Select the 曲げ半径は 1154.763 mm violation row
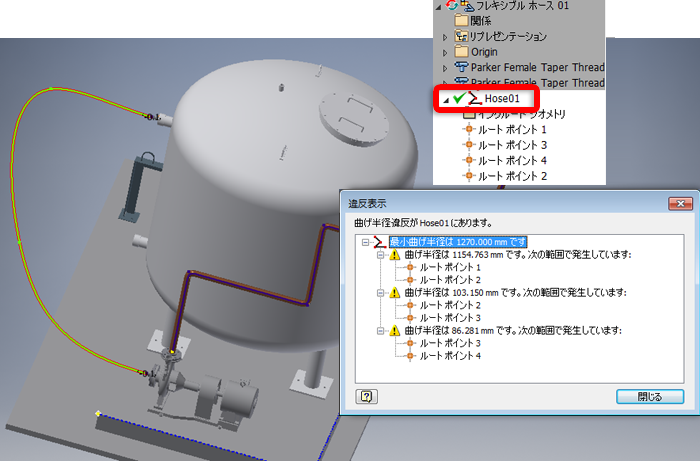 [518, 254]
